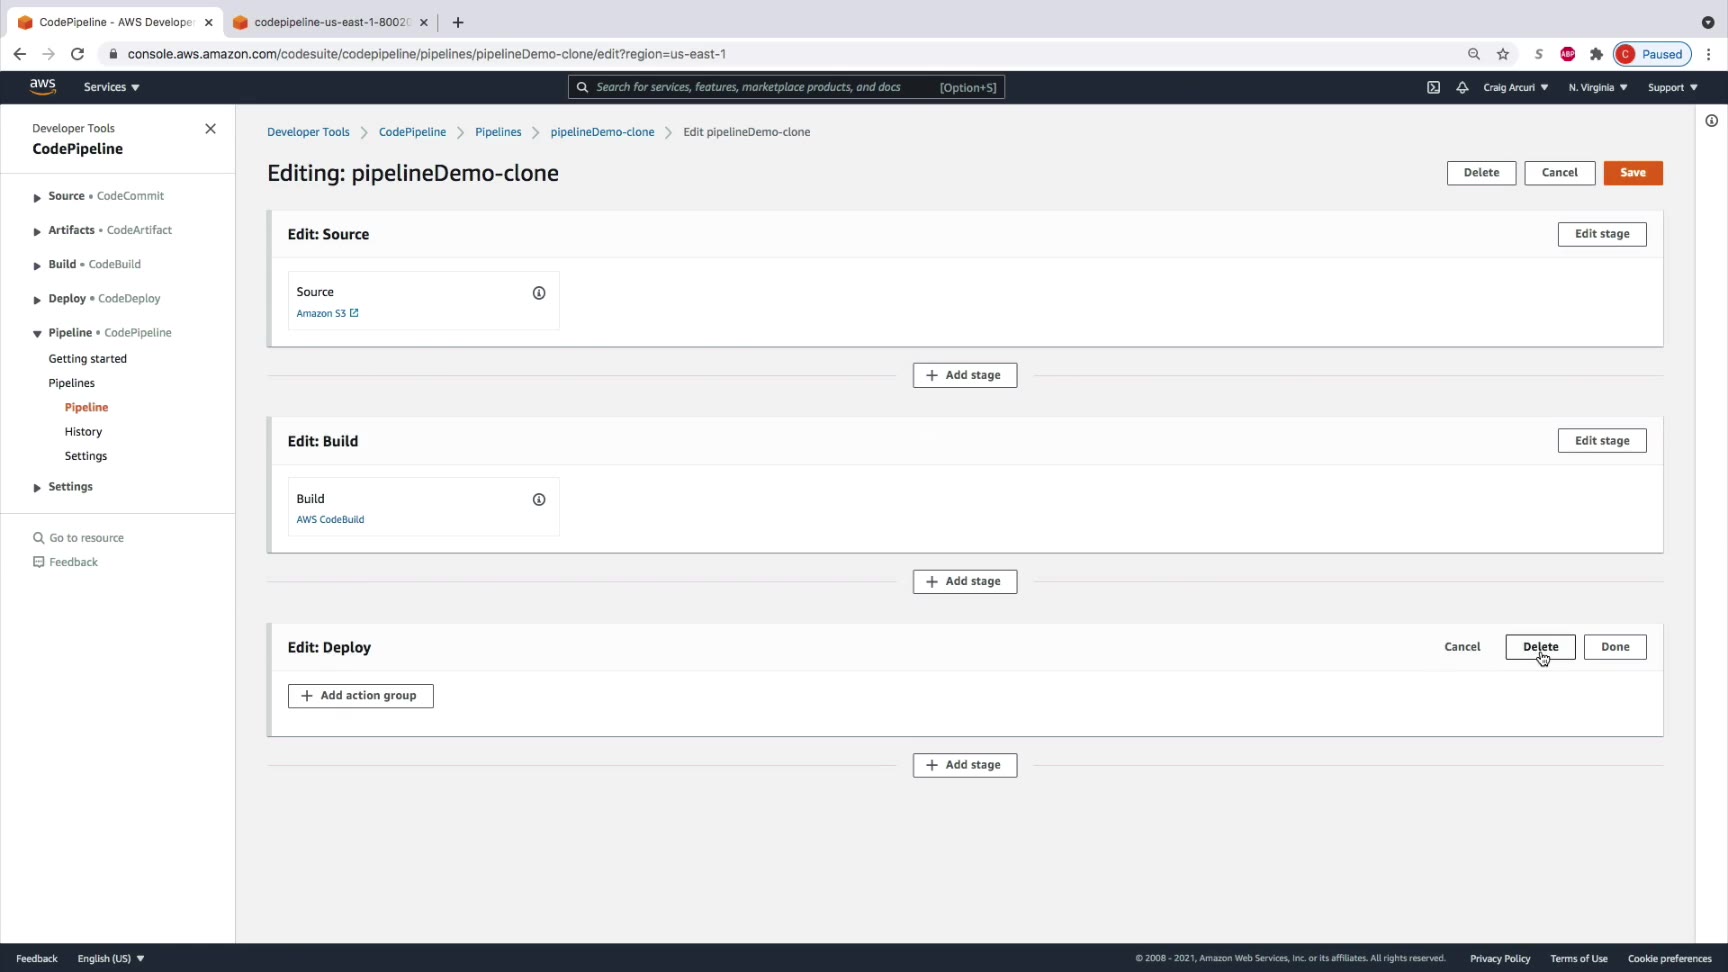Switch to codepipeline-us-east-1 browser tab

coord(331,22)
